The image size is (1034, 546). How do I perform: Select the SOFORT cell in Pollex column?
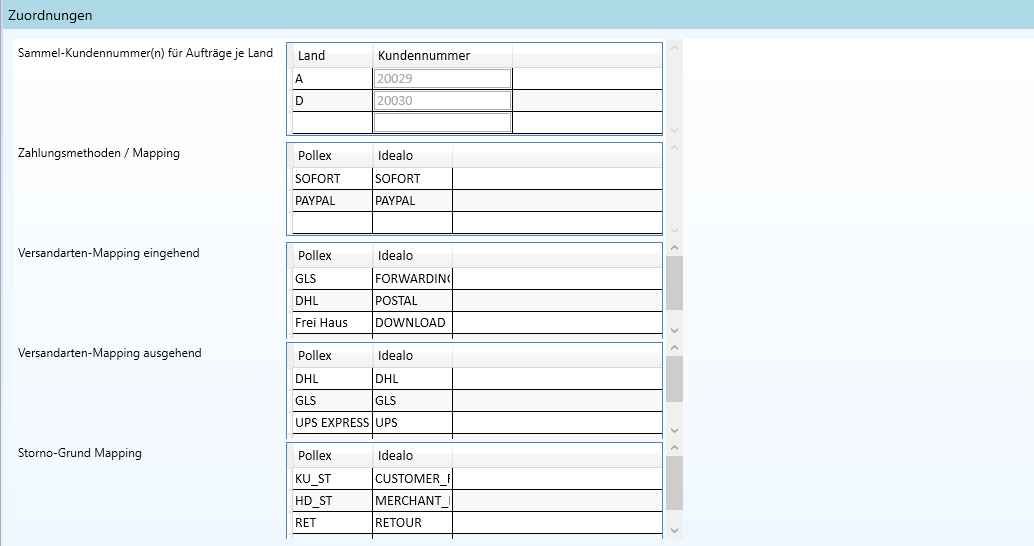[332, 179]
